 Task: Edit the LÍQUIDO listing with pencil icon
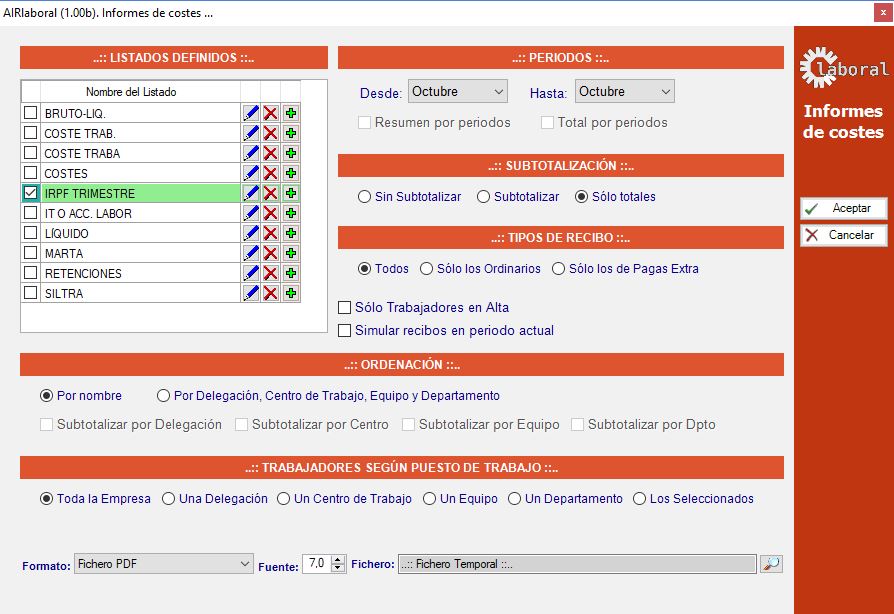point(250,234)
